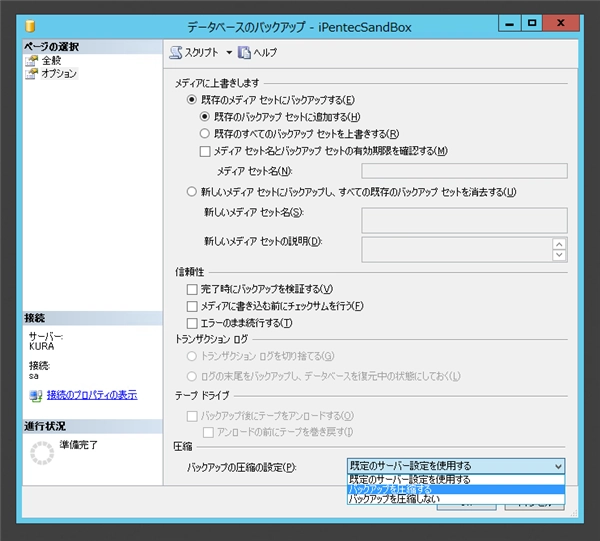
Task: Toggle バックアップ後にテープをアンロードする checkbox
Action: click(x=192, y=416)
